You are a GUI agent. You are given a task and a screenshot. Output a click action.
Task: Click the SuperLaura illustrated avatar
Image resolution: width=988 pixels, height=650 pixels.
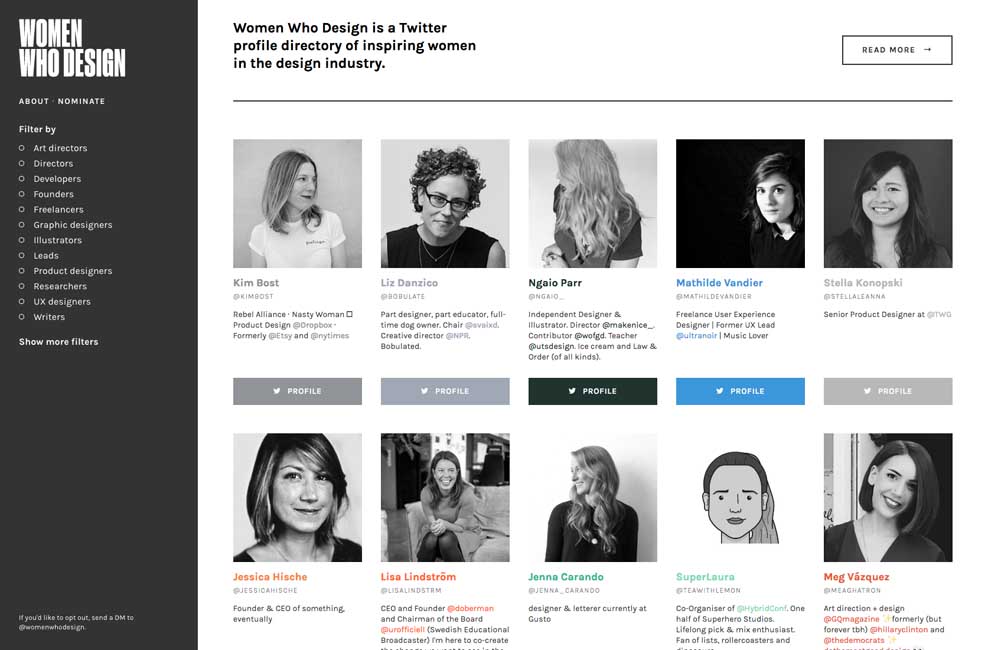click(x=740, y=497)
